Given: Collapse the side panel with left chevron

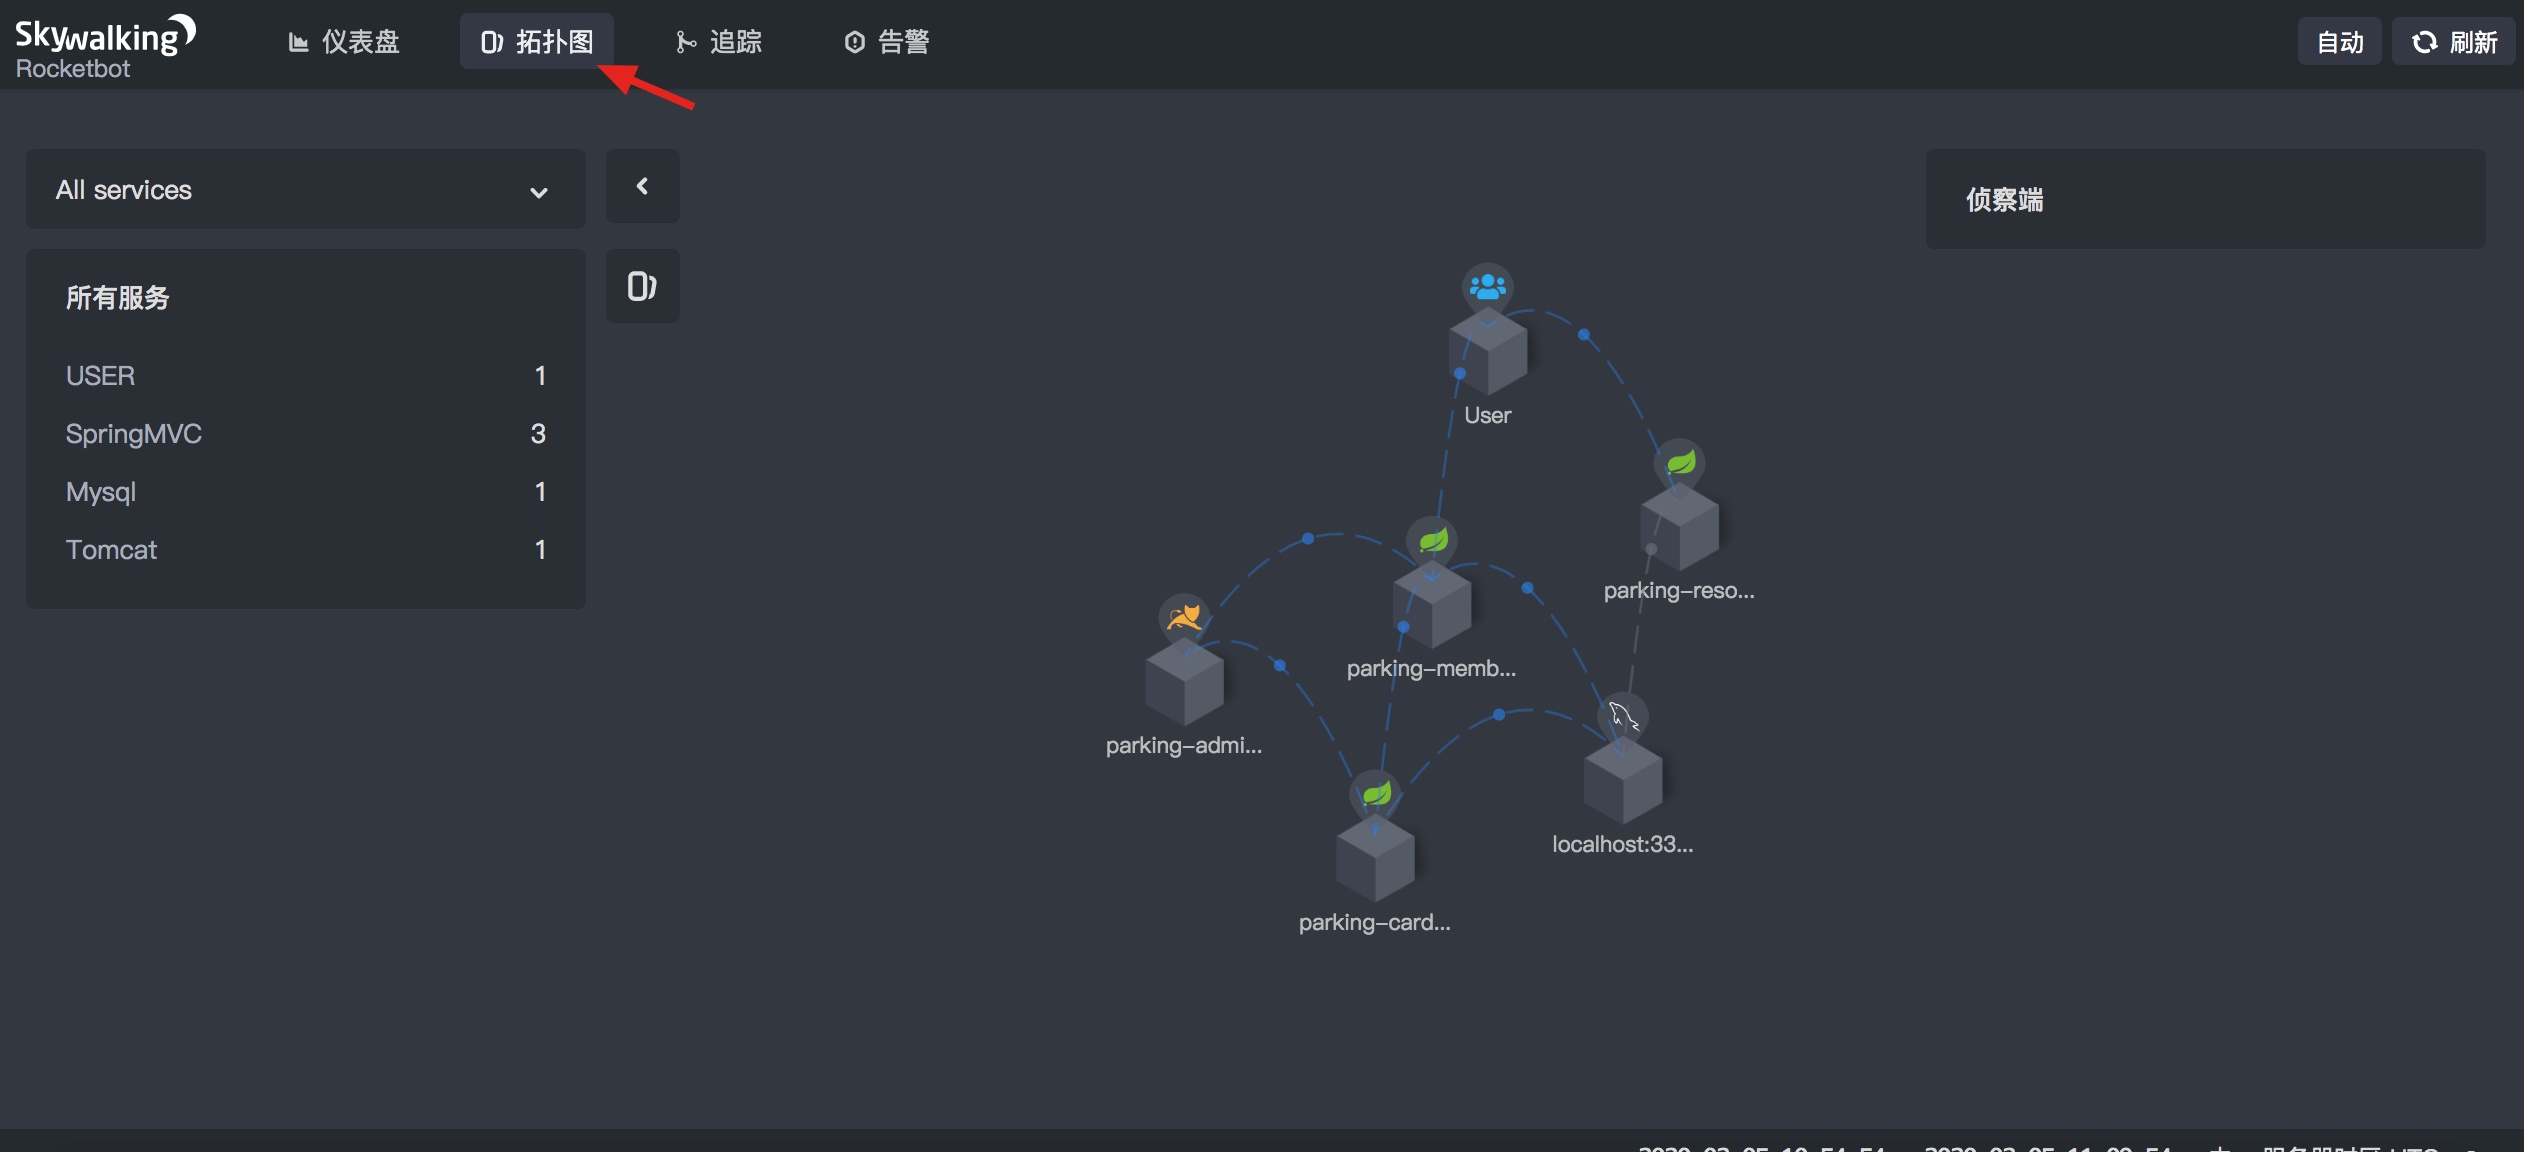Looking at the screenshot, I should click(642, 186).
